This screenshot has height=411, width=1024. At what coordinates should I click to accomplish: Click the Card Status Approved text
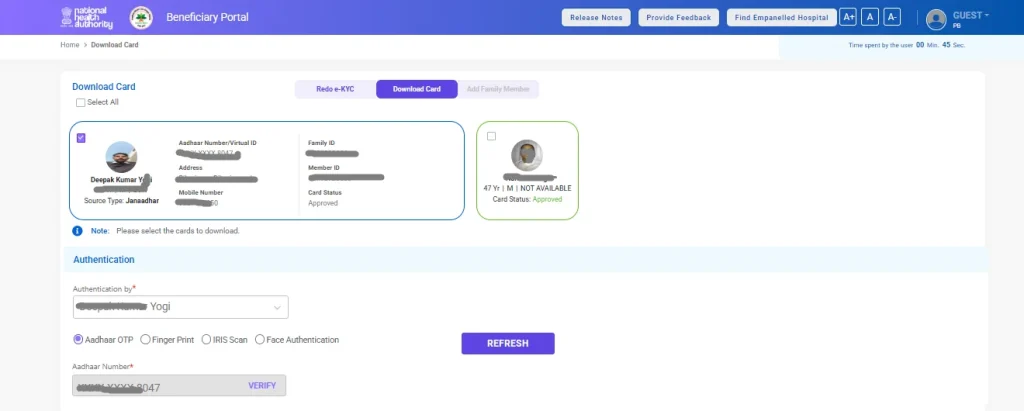coord(527,199)
